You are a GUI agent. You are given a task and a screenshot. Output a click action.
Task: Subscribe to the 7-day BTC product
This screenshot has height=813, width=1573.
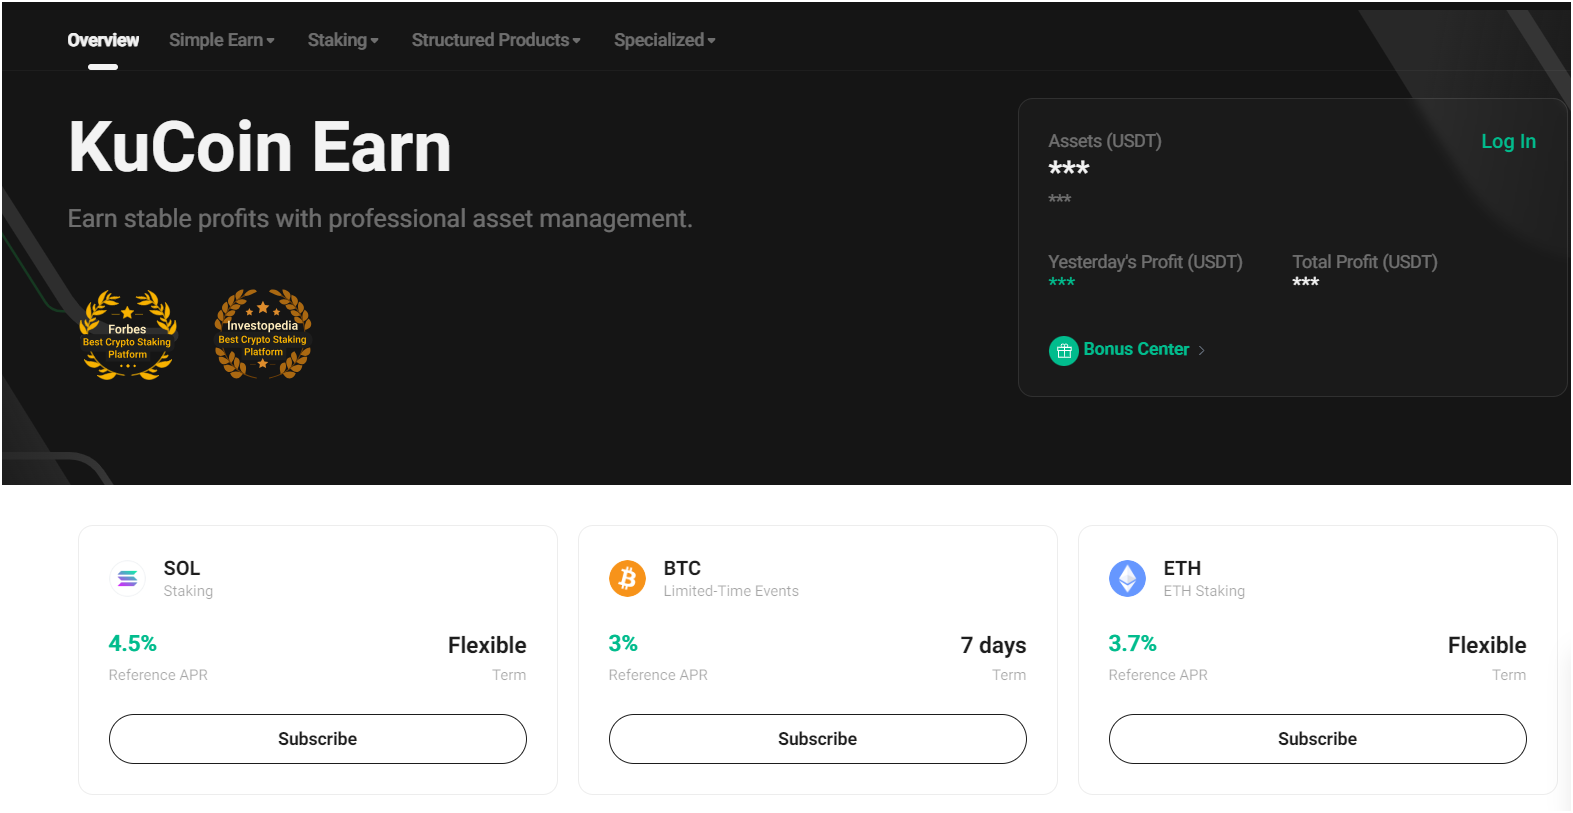coord(817,739)
